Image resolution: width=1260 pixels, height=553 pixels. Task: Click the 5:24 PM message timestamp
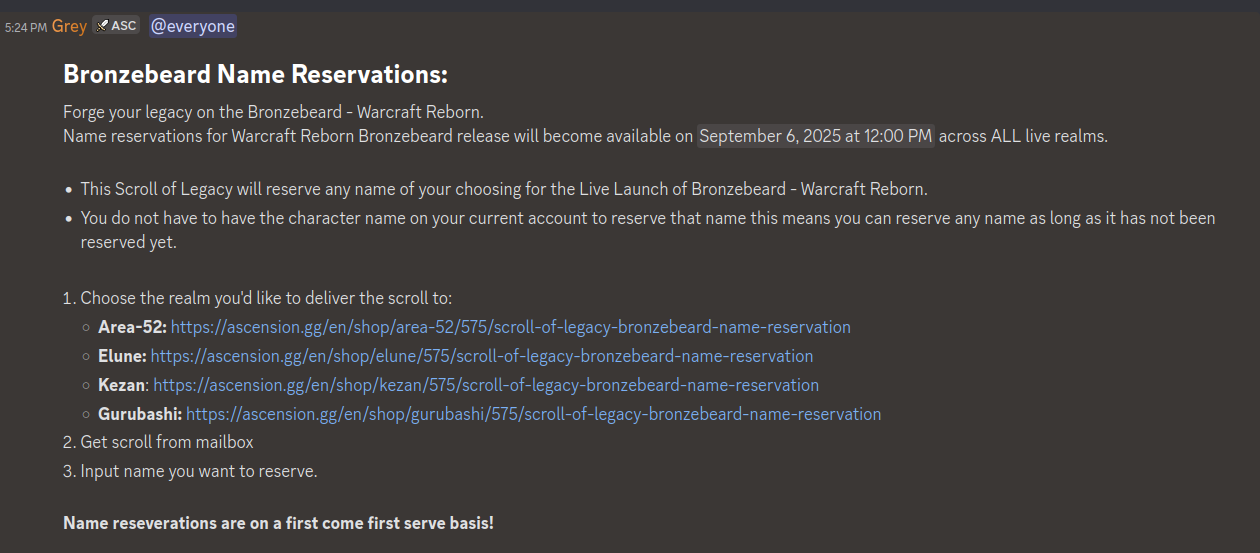[x=25, y=27]
